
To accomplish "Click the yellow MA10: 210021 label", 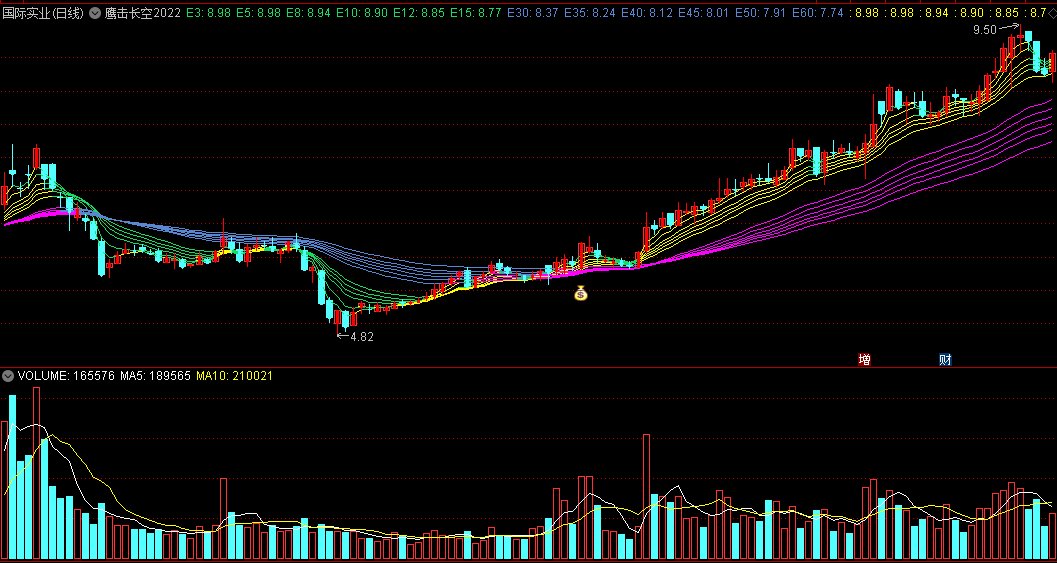I will pos(235,376).
